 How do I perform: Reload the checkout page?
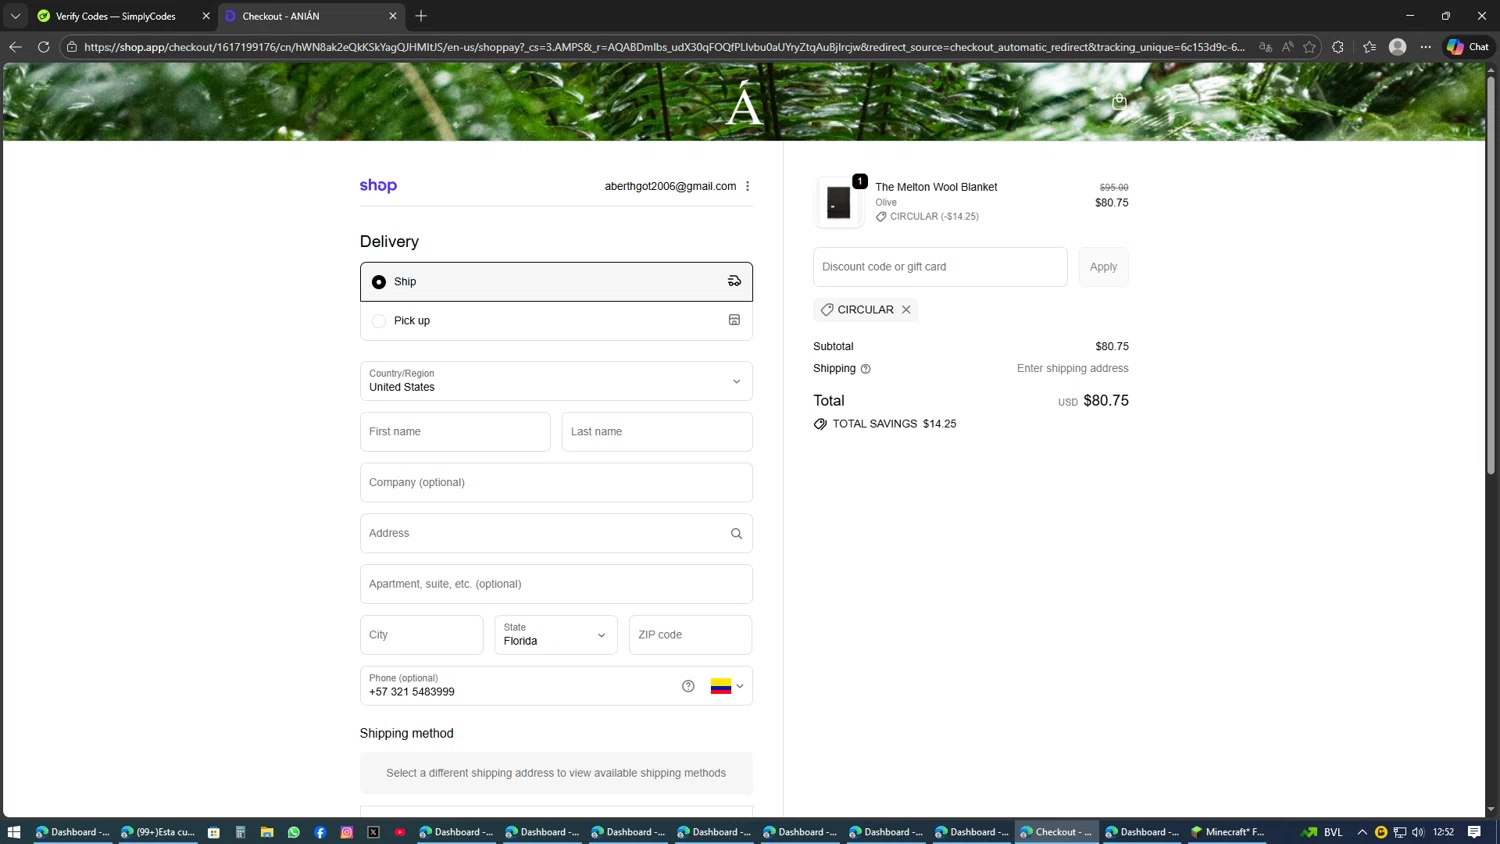click(x=43, y=47)
